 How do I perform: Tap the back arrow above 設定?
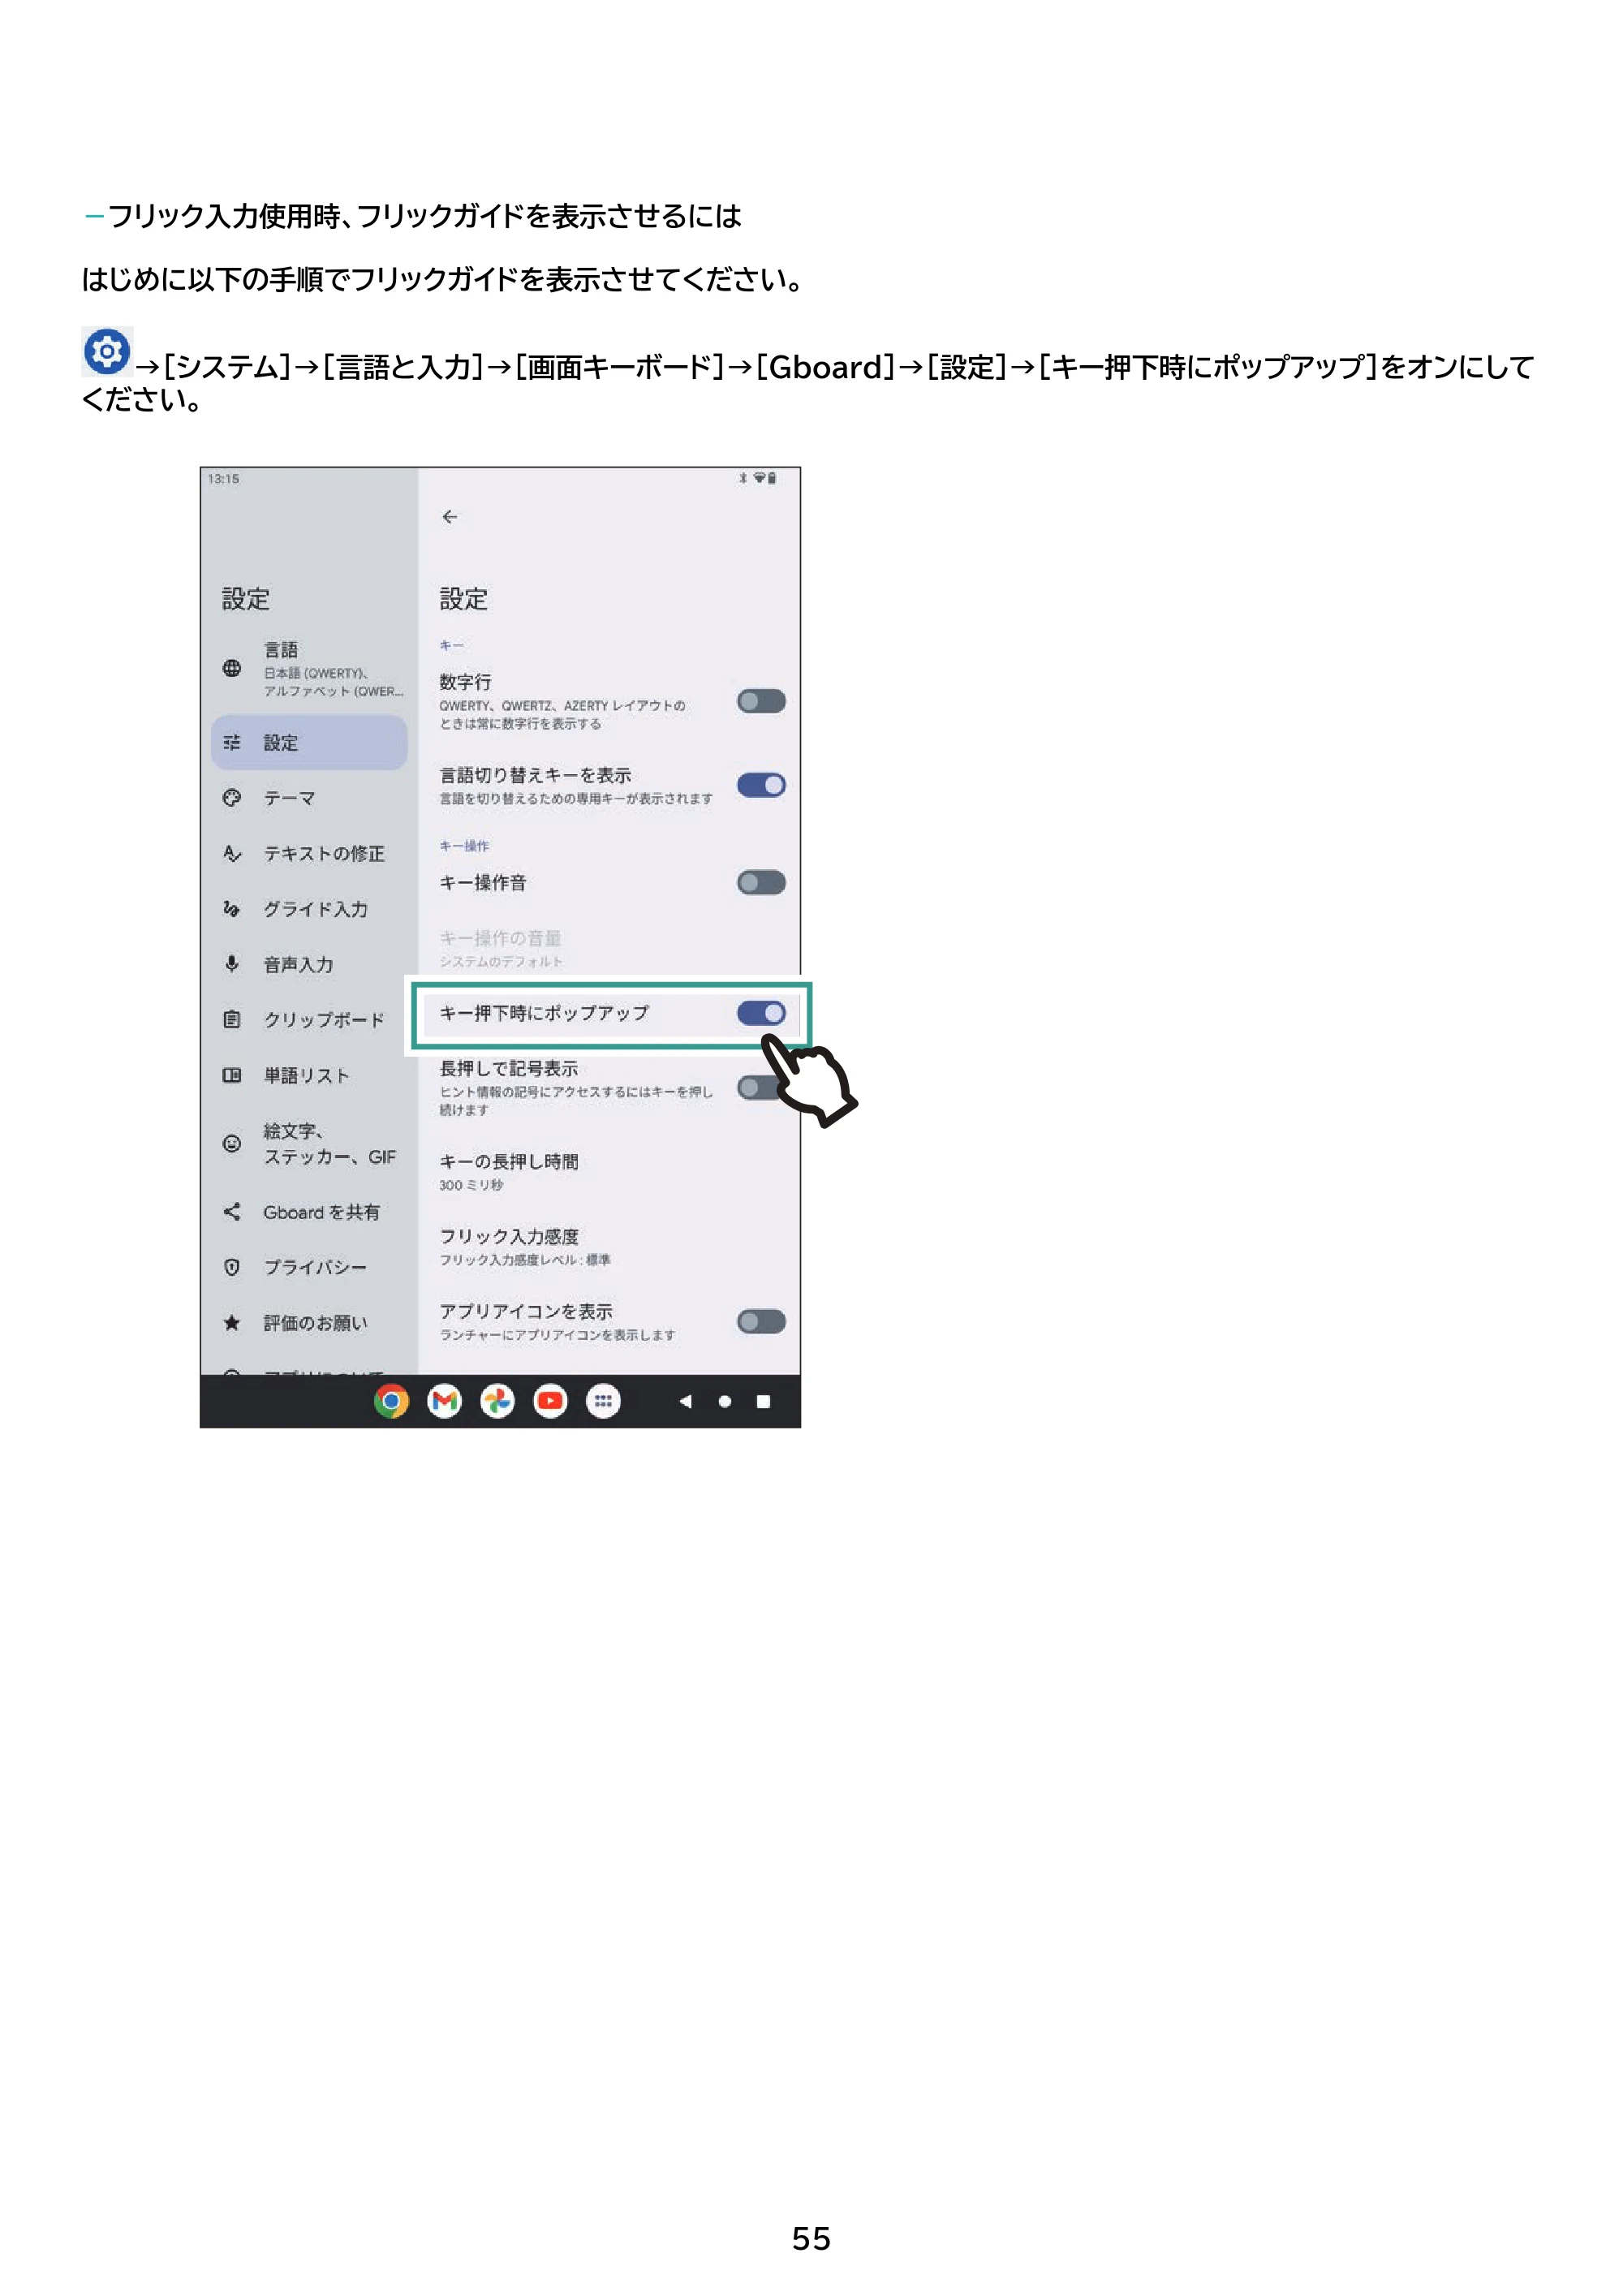tap(449, 517)
